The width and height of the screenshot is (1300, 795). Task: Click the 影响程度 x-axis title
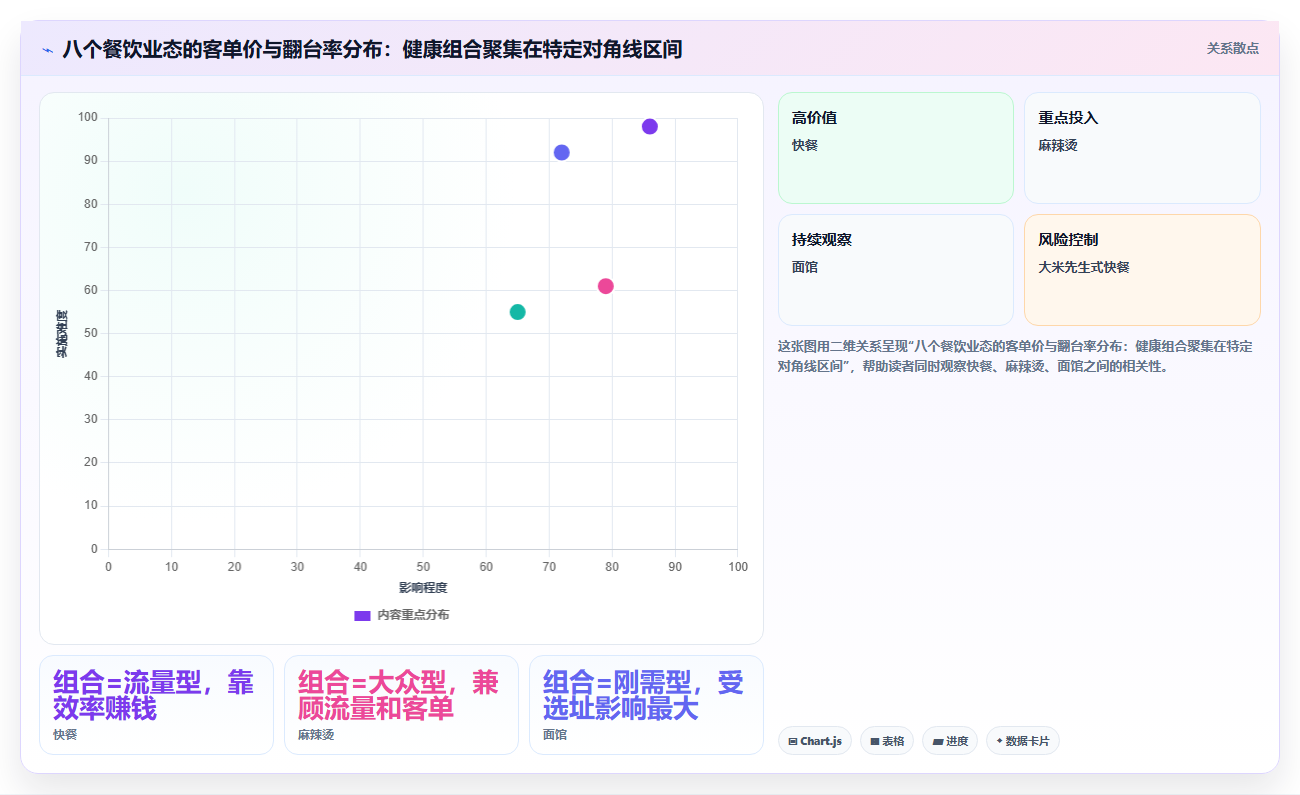pyautogui.click(x=423, y=588)
